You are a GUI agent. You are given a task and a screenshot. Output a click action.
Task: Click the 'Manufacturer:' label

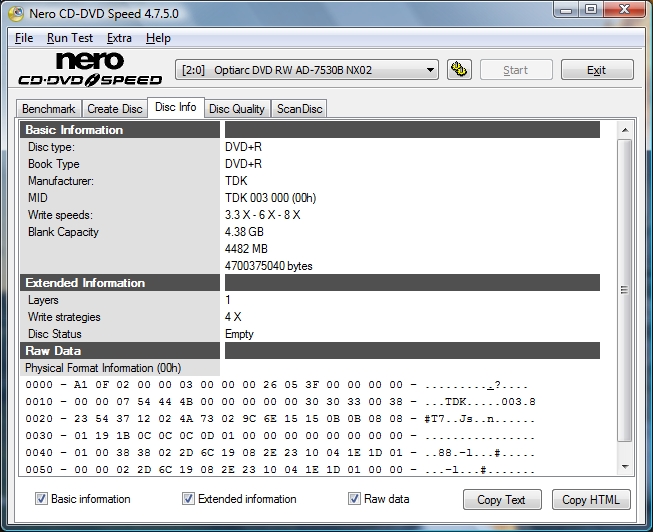click(61, 181)
